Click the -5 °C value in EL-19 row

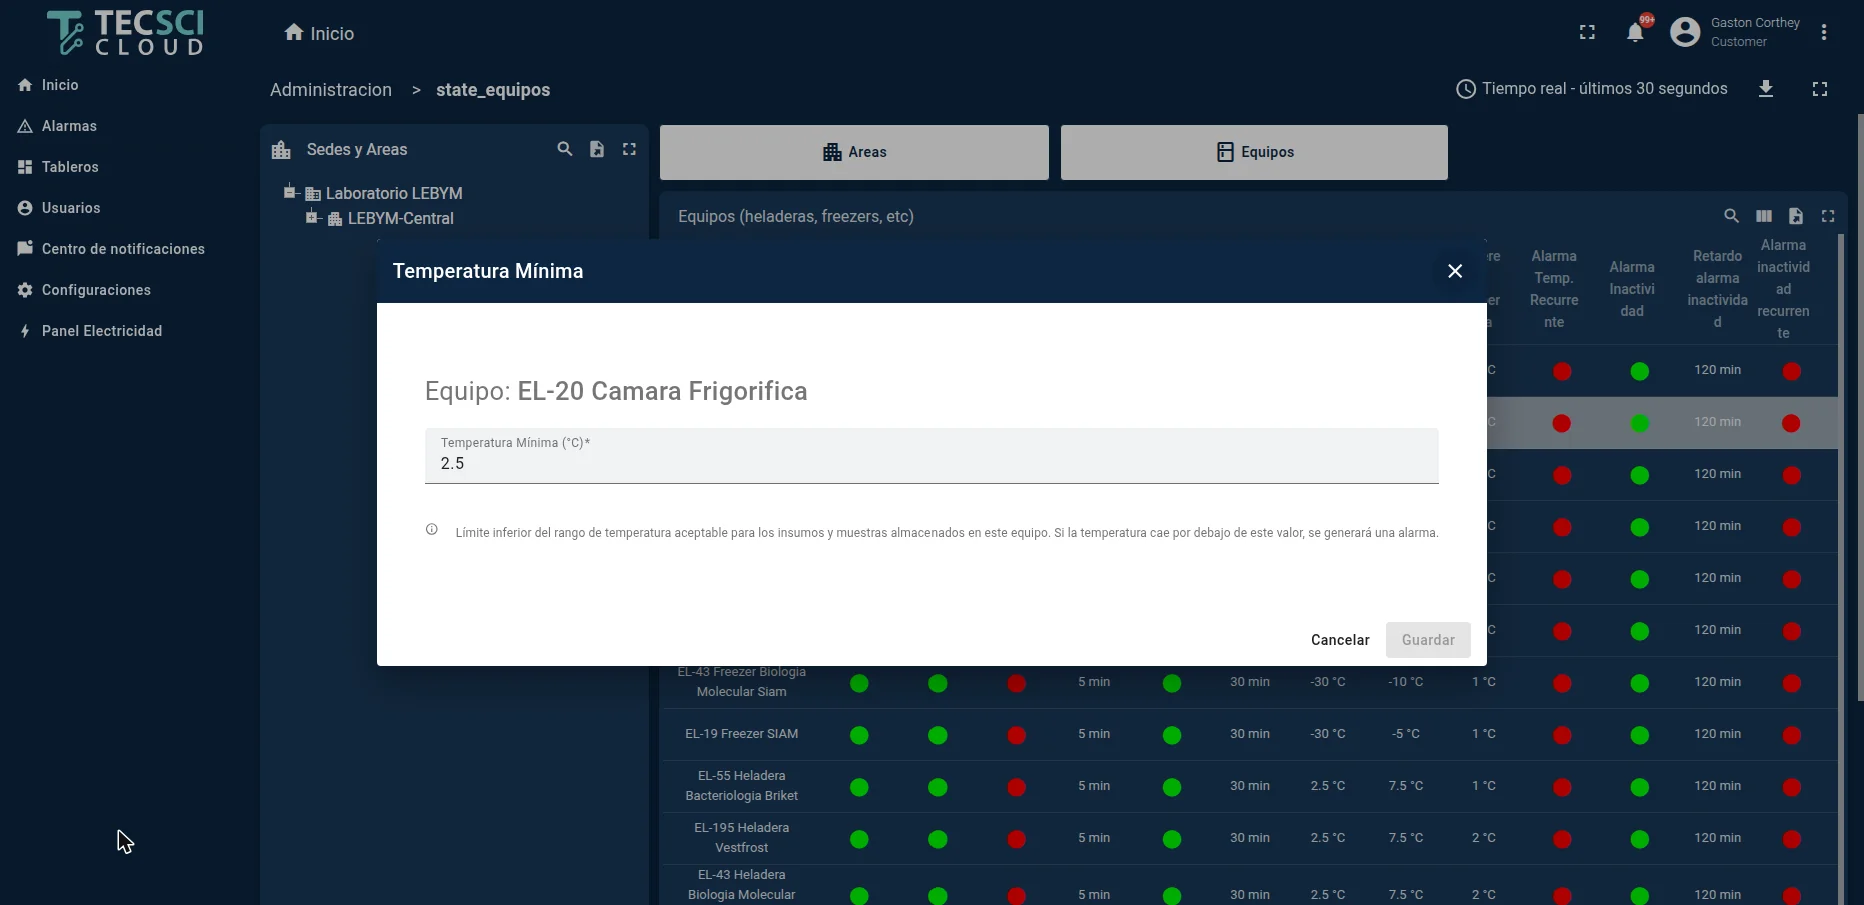pyautogui.click(x=1406, y=734)
